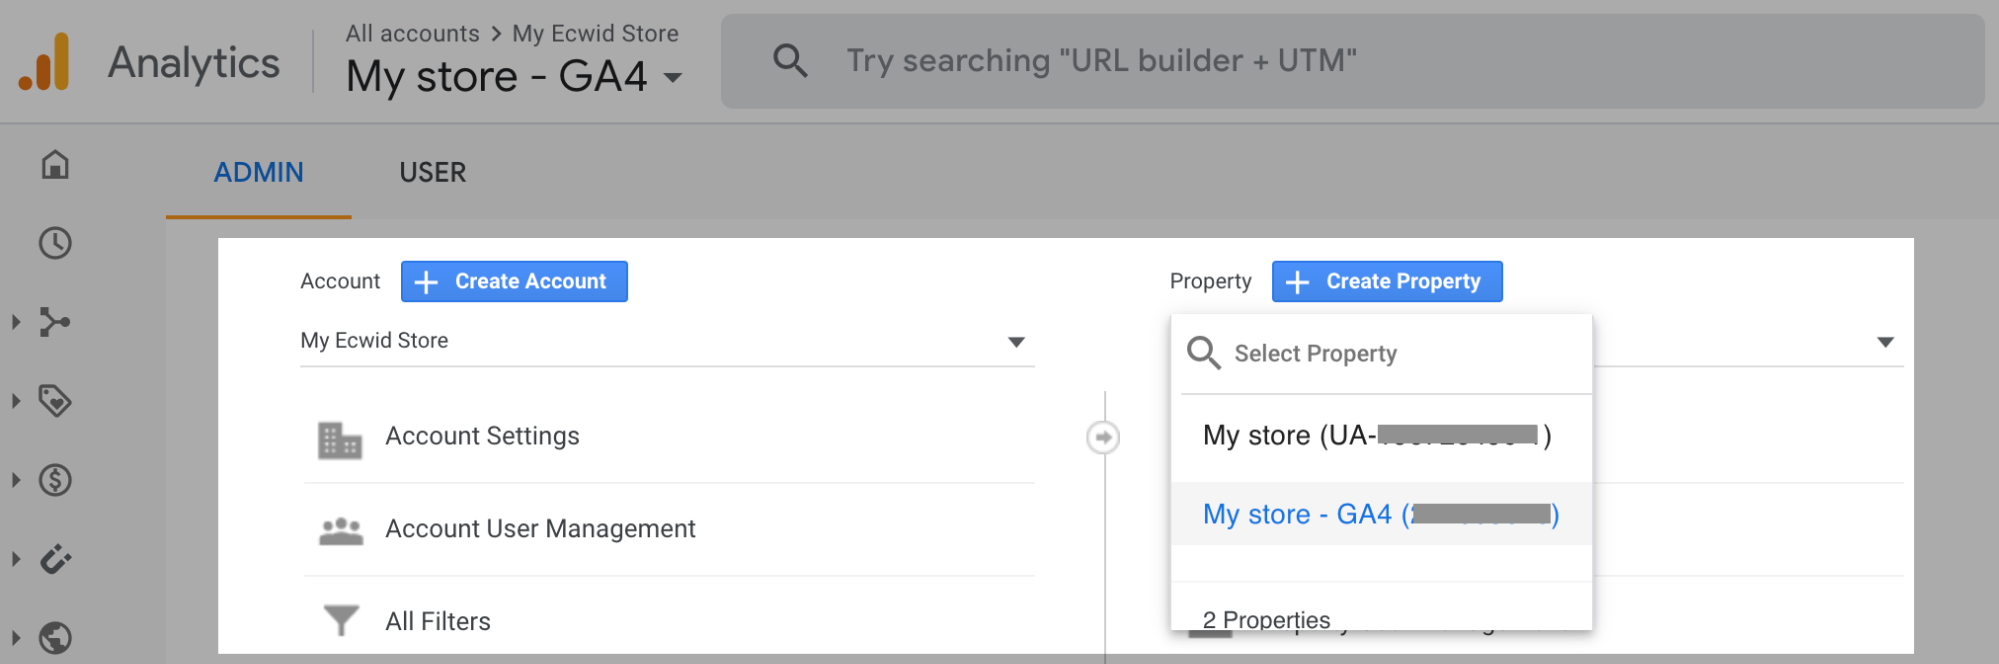Expand the My store - GA4 property switcher
Screen dimensions: 1999x664
click(514, 77)
